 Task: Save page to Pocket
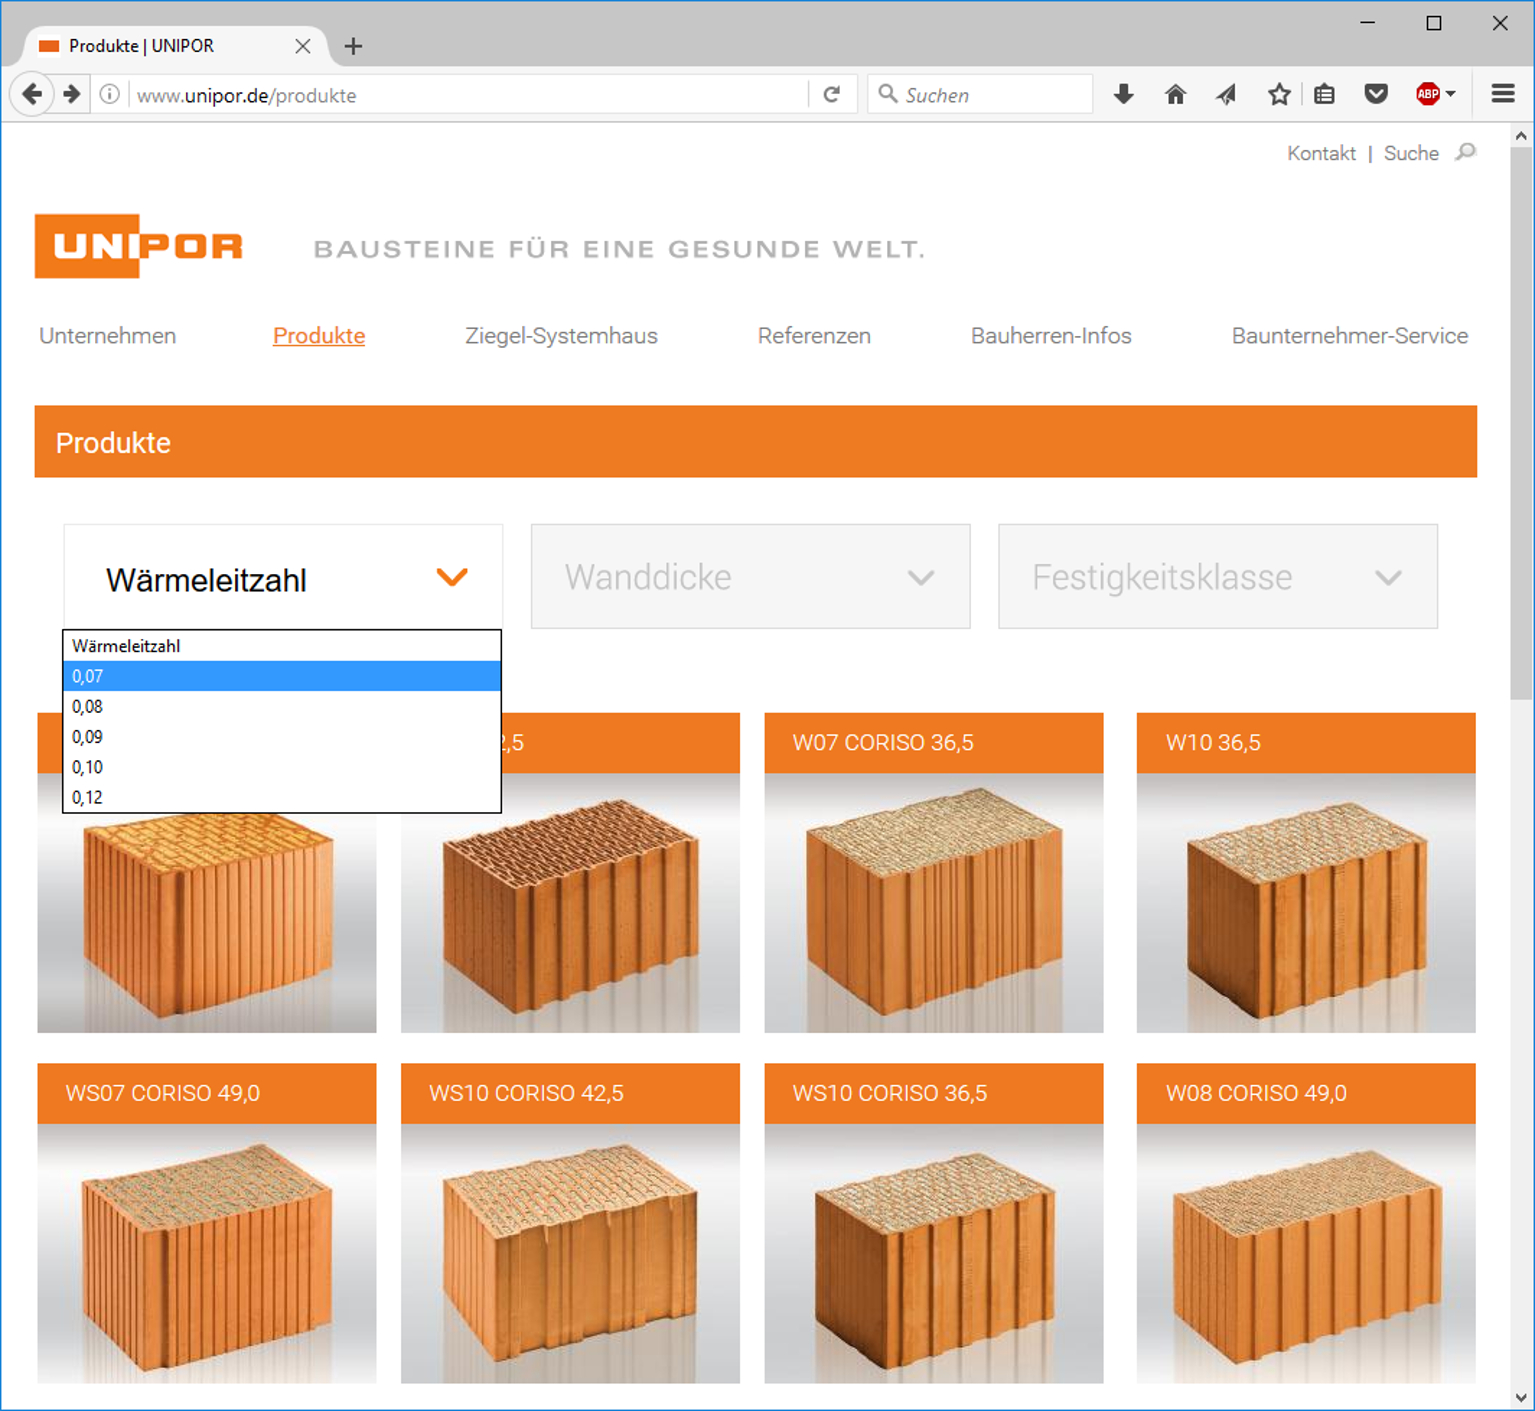tap(1377, 95)
